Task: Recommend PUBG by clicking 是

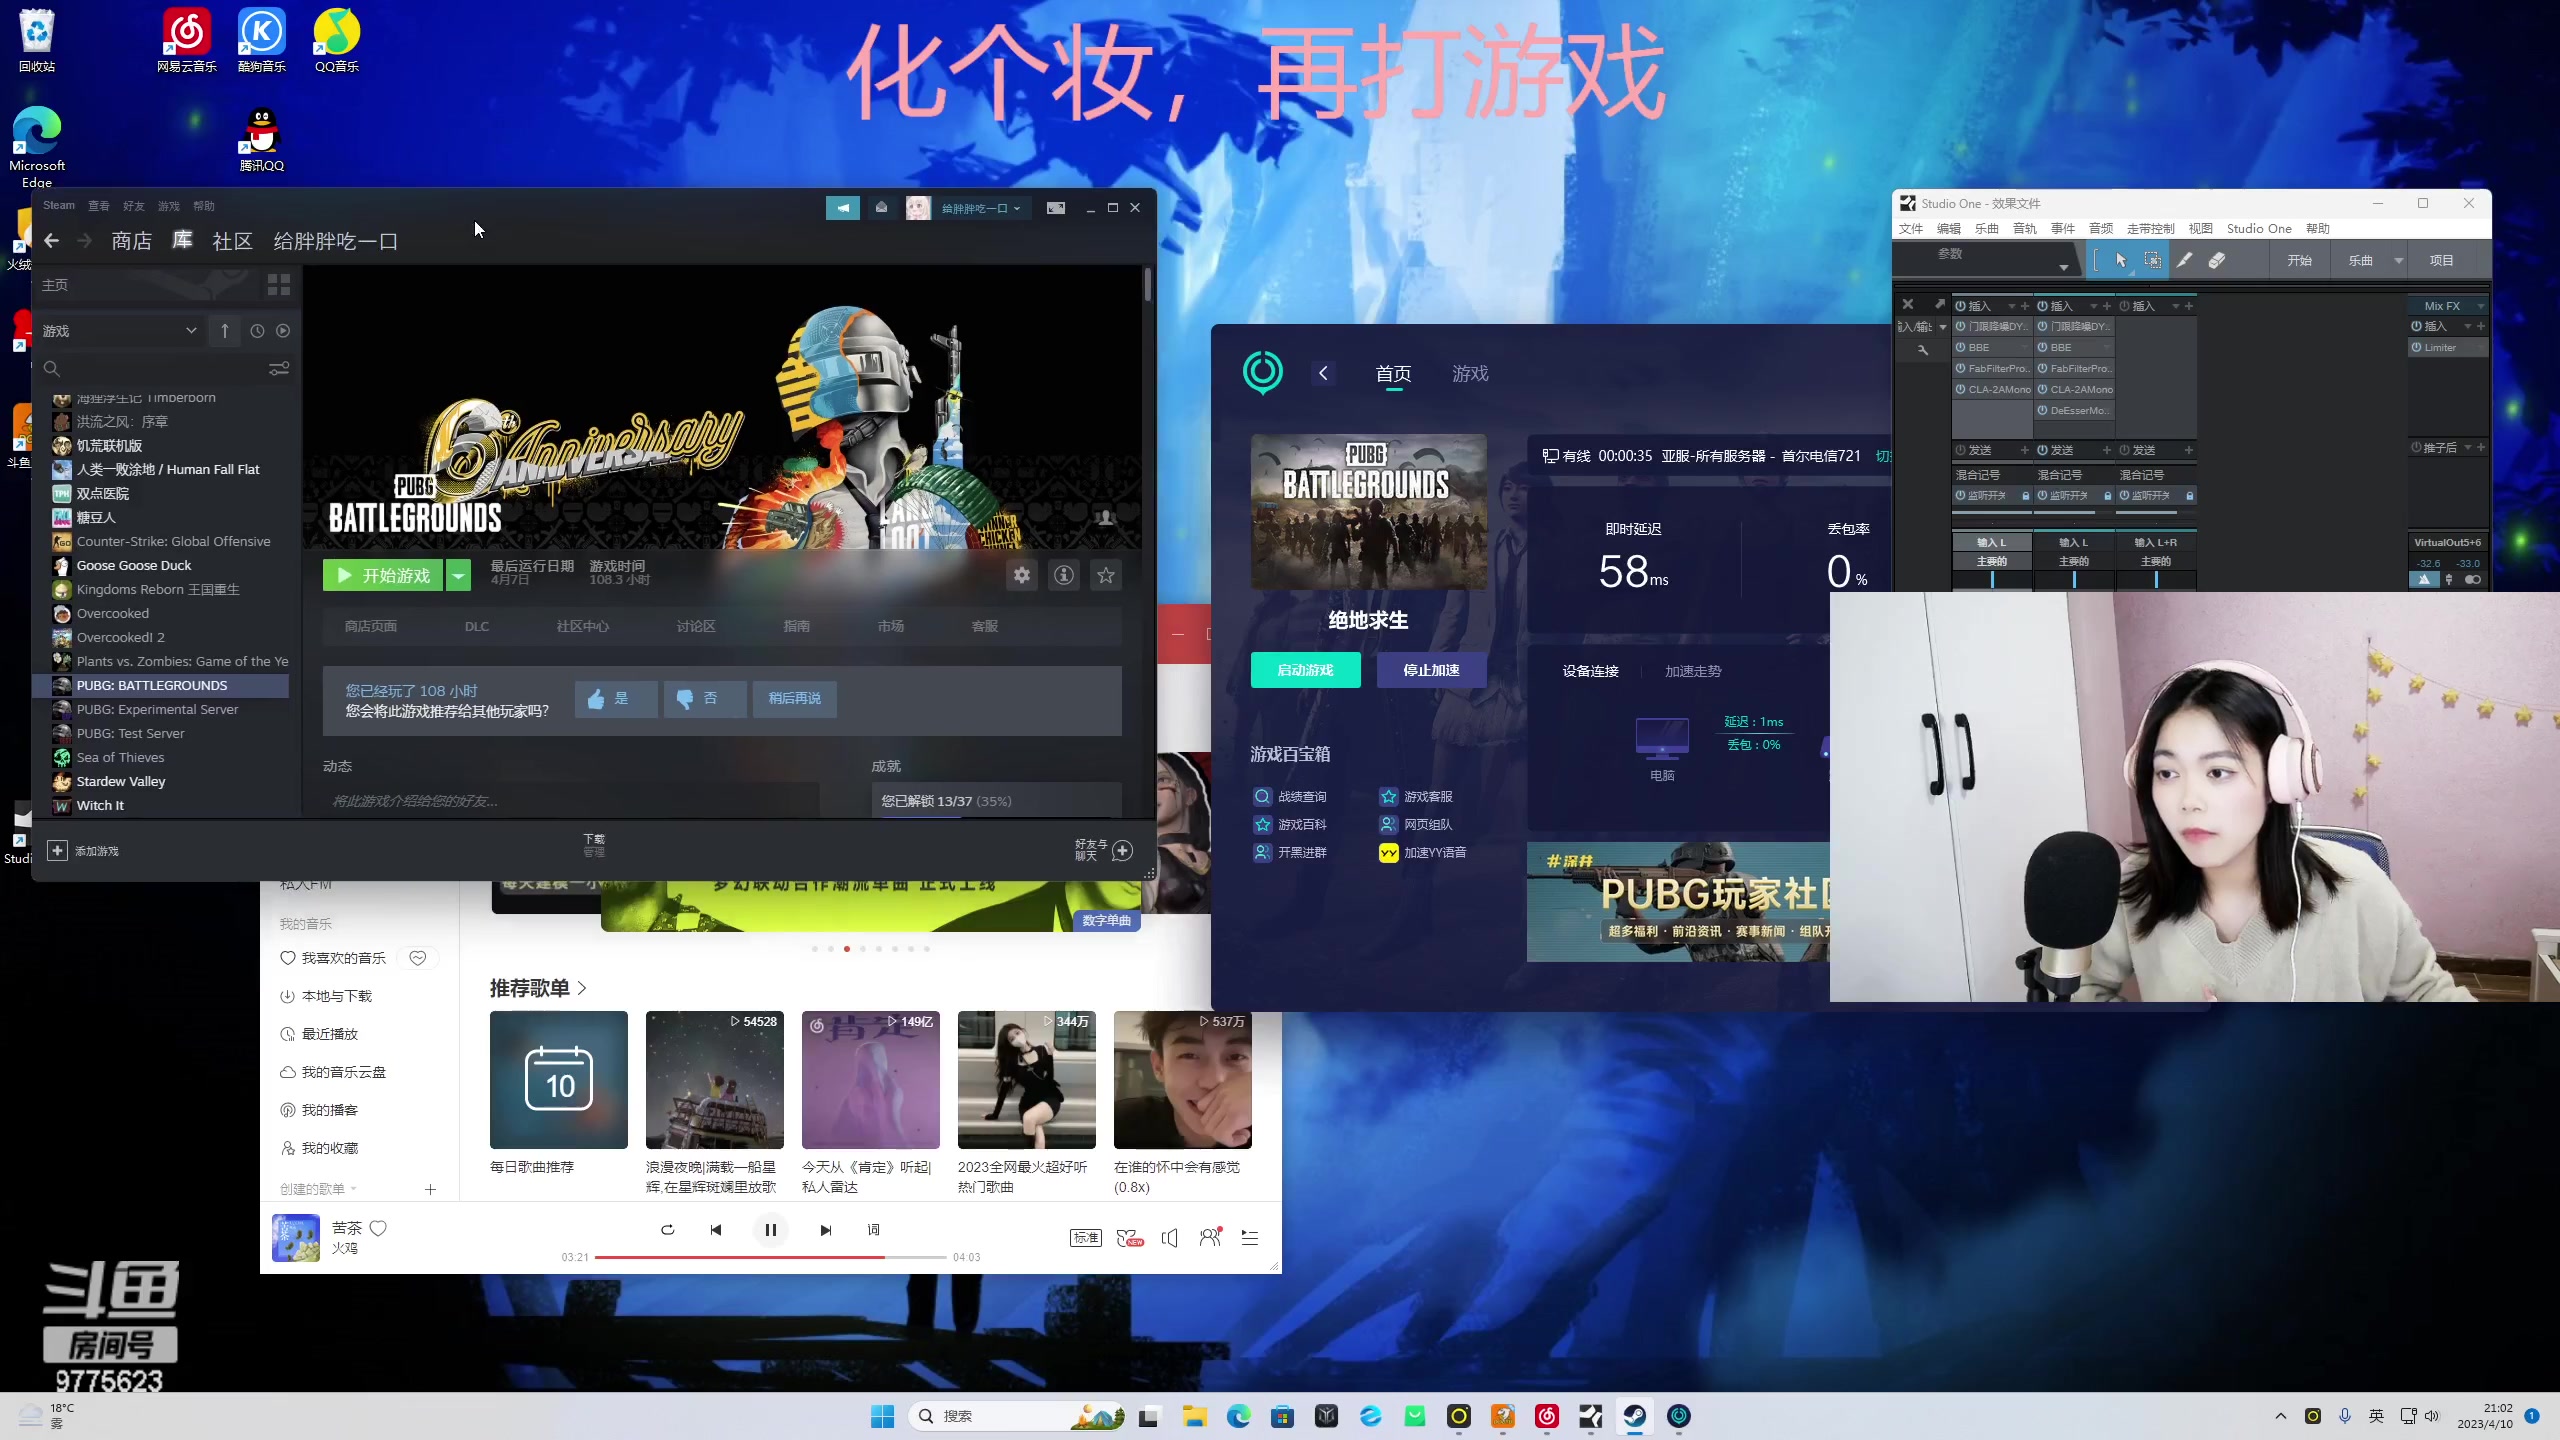Action: coord(616,699)
